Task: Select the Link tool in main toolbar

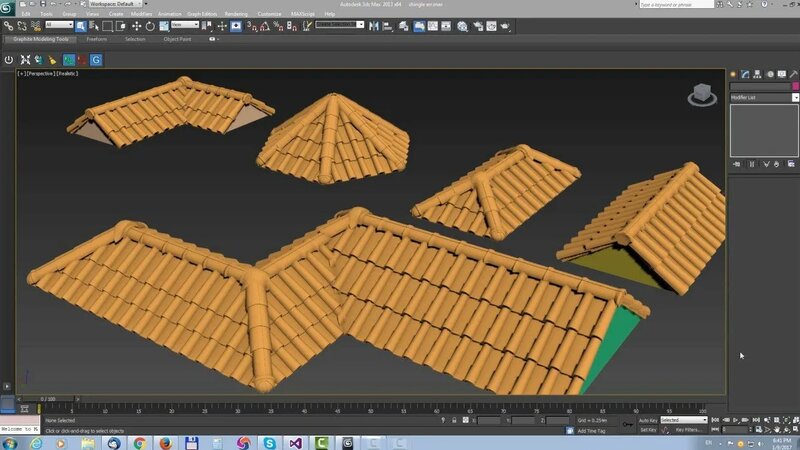Action: click(x=8, y=26)
